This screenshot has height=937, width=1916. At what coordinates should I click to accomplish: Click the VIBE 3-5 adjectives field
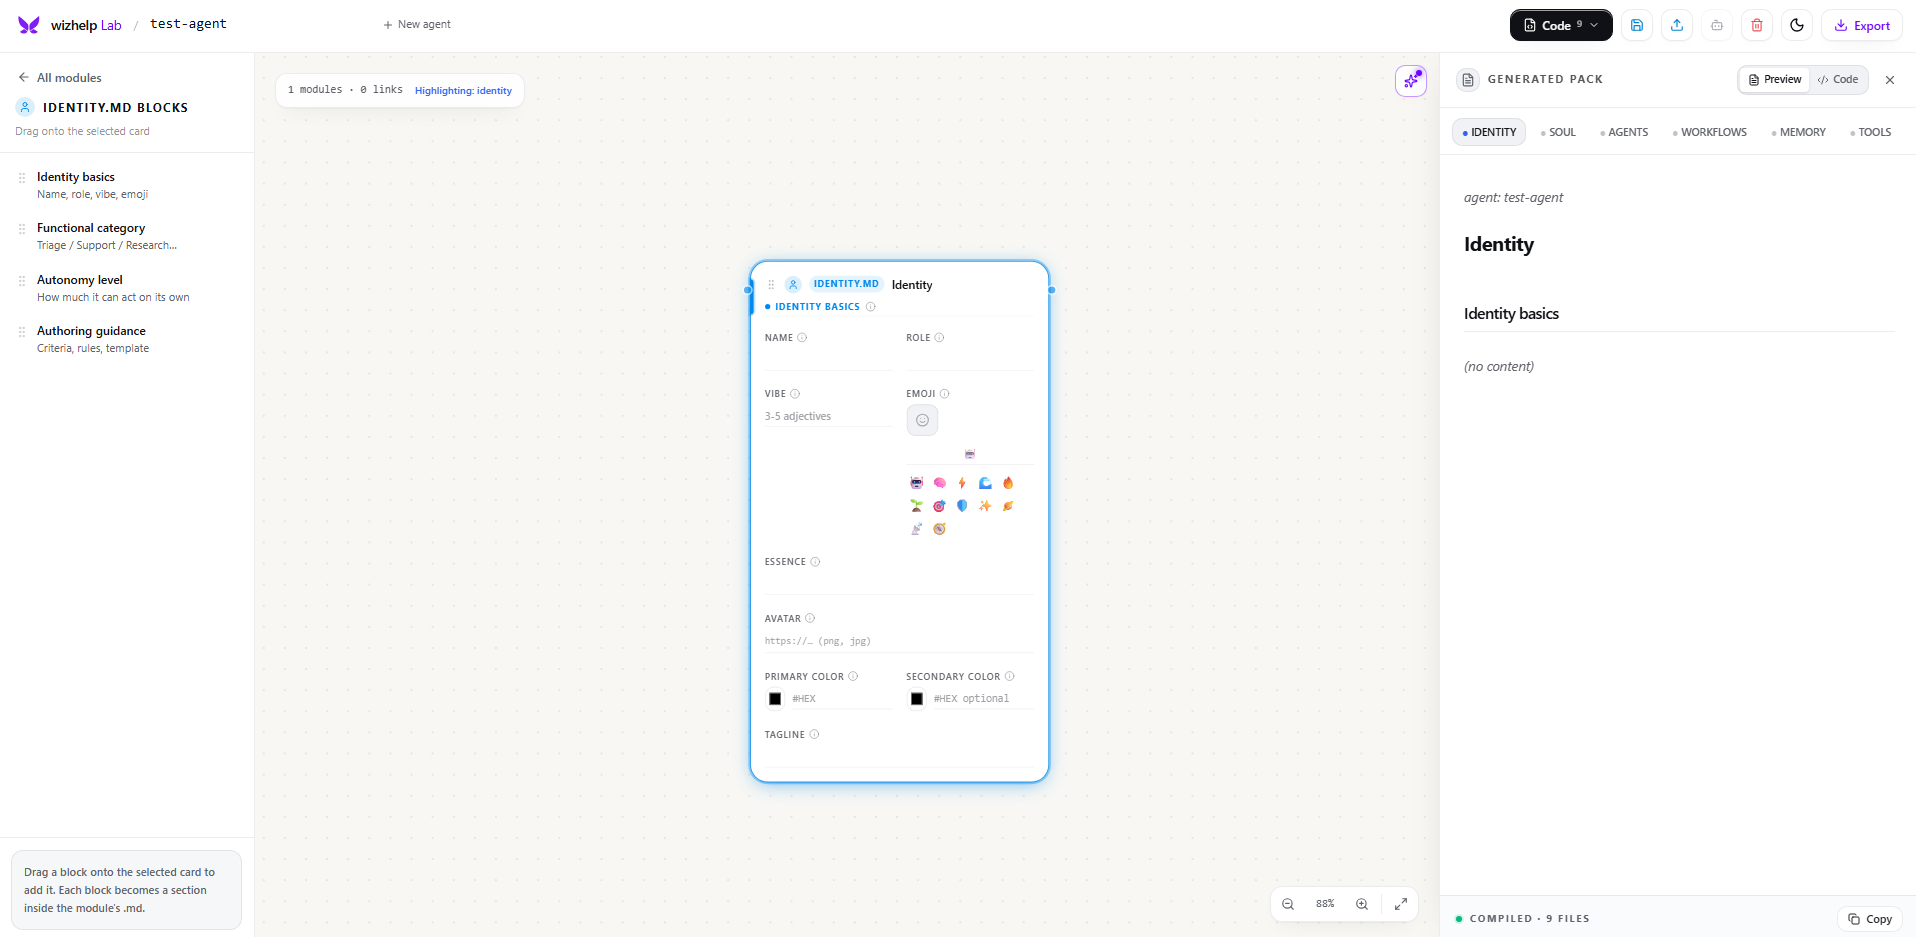[828, 416]
